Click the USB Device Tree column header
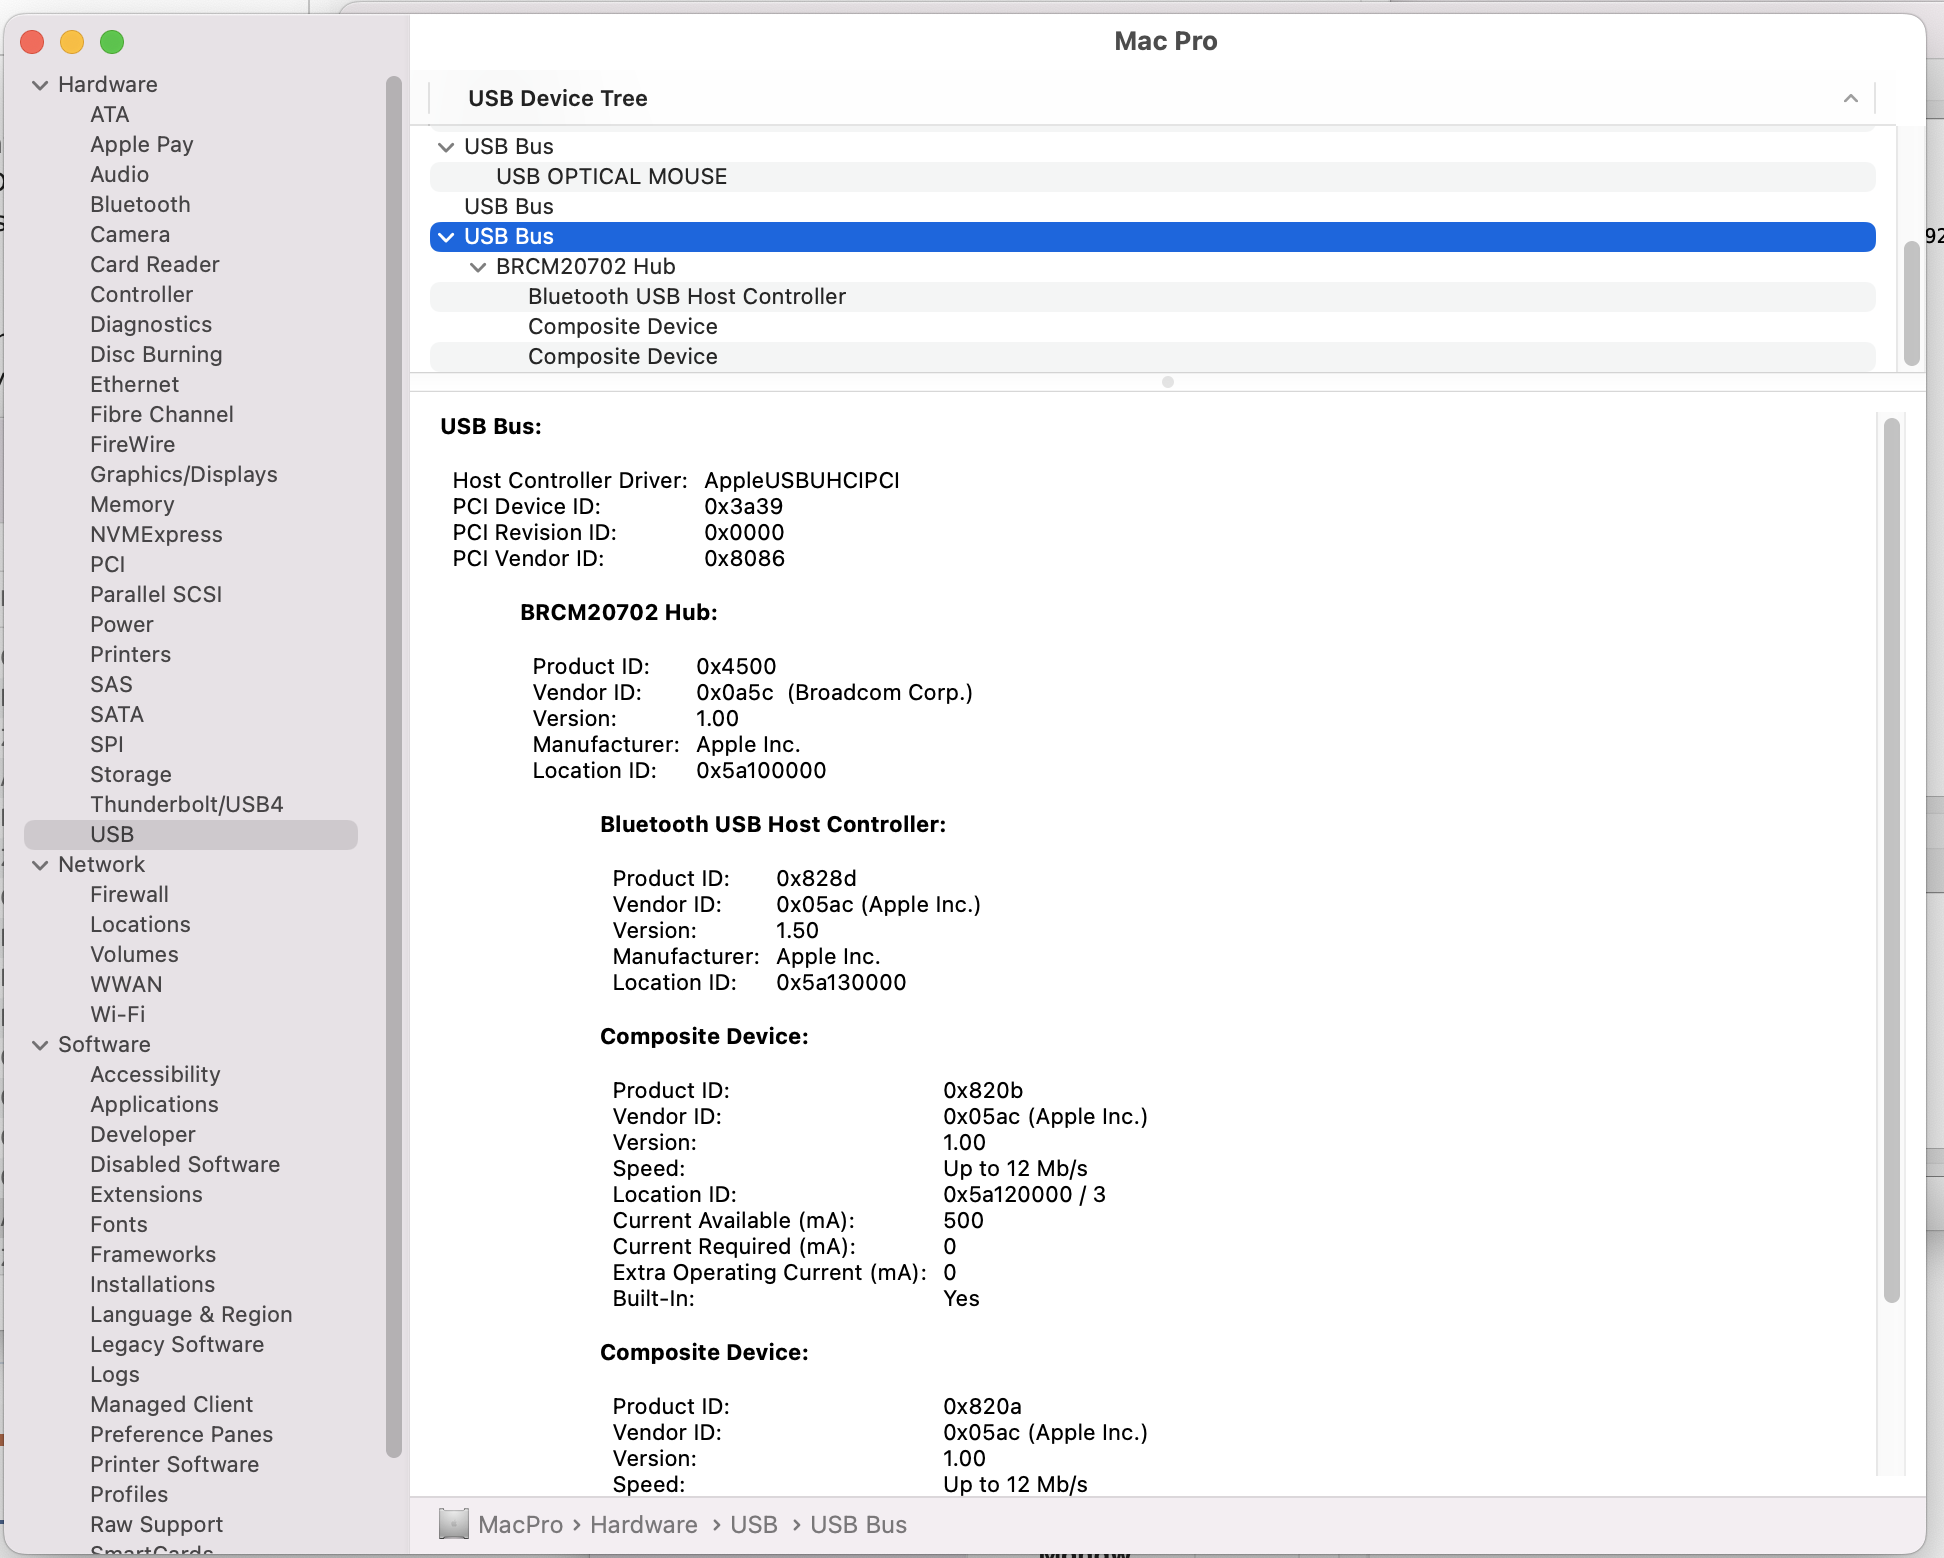The height and width of the screenshot is (1558, 1944). click(x=557, y=98)
